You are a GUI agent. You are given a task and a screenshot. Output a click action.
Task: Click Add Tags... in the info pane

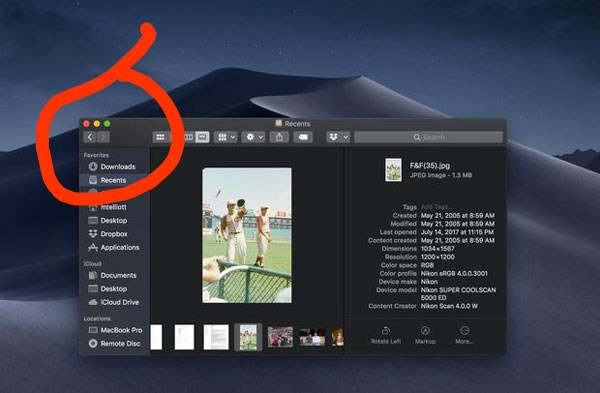coord(437,207)
